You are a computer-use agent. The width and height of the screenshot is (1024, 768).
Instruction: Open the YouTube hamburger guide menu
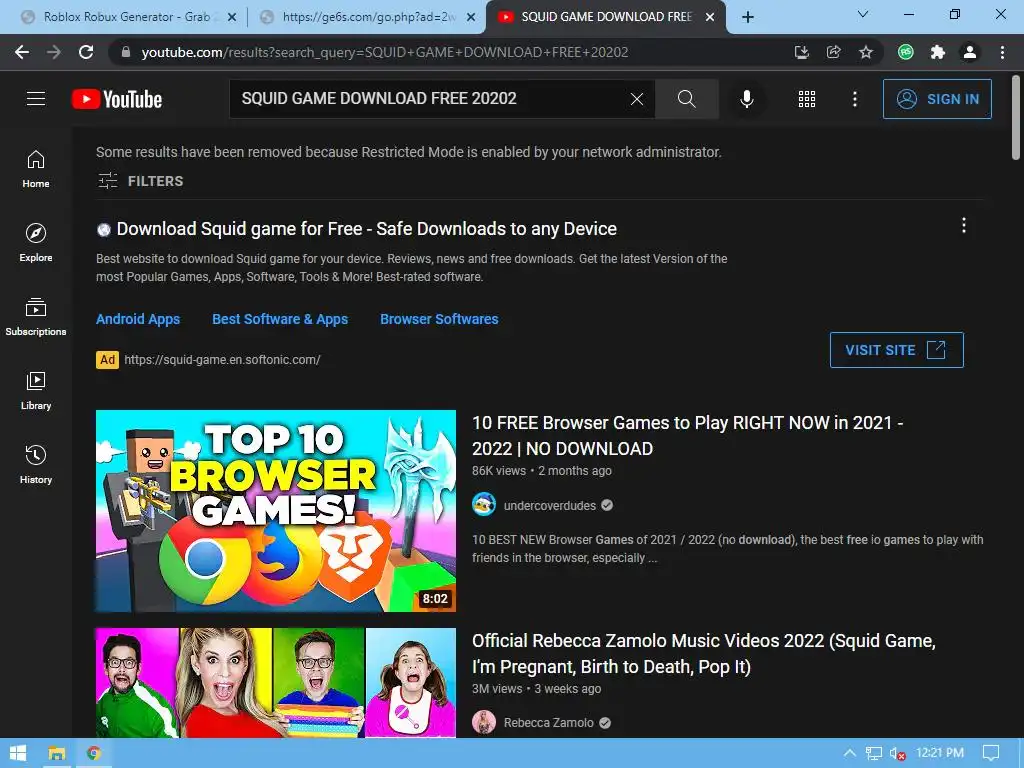pos(36,99)
